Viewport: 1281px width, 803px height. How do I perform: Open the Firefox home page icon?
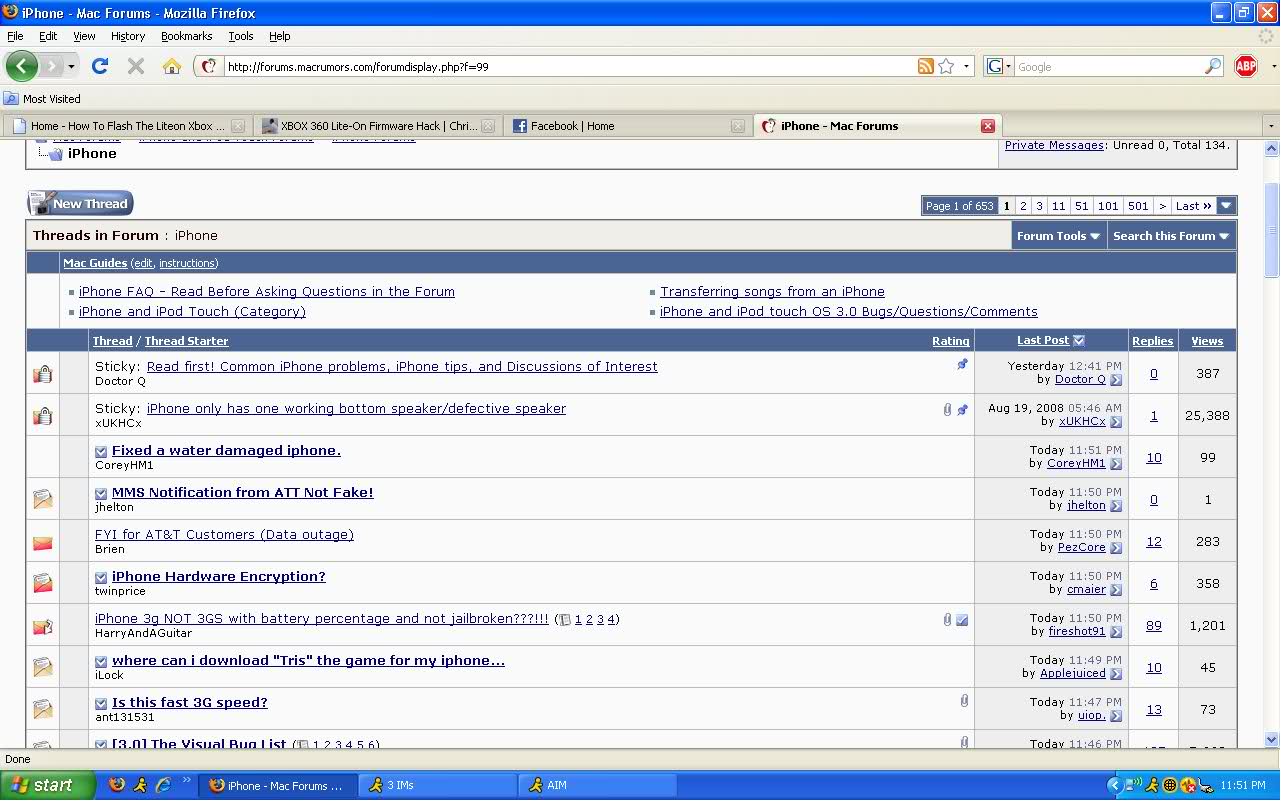[172, 66]
